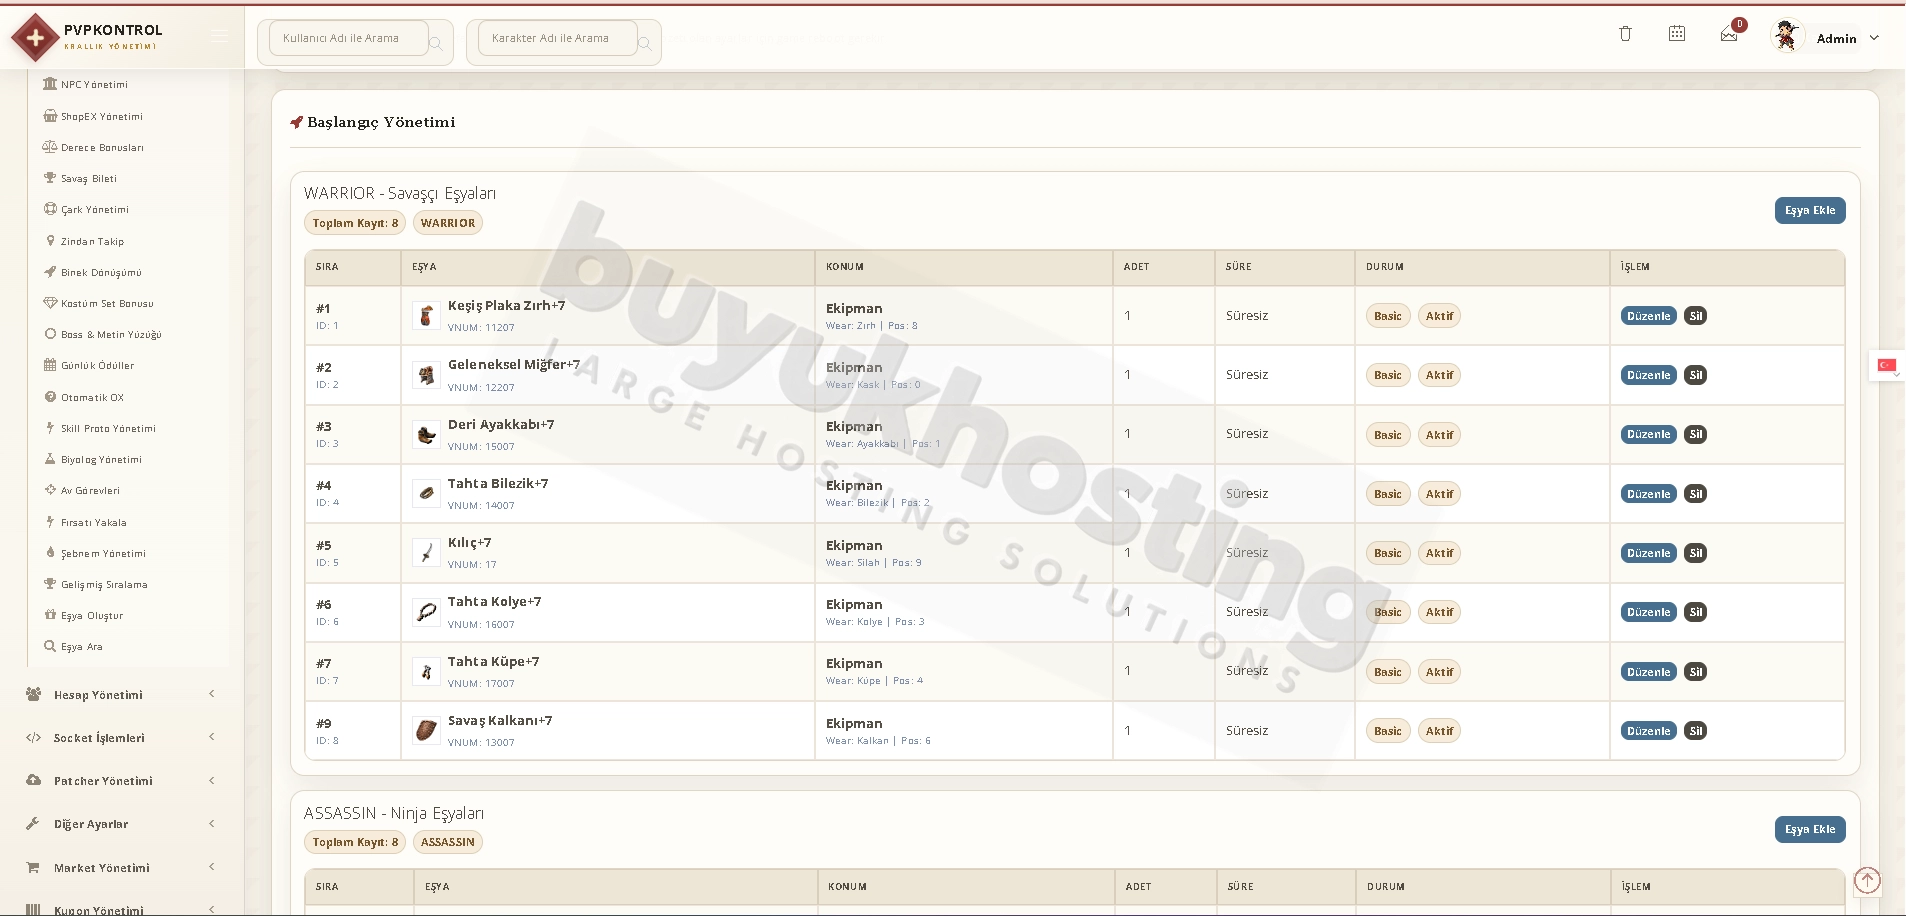
Task: Click the Günlük Ödüller calendar icon
Action: point(50,365)
